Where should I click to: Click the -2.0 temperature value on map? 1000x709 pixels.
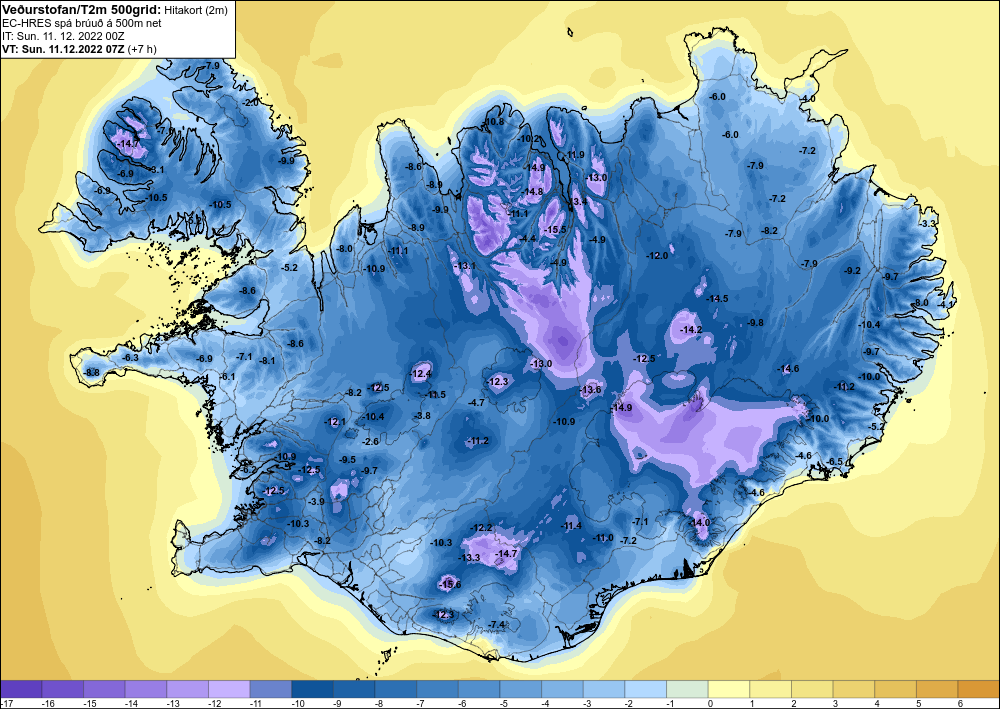coord(251,102)
